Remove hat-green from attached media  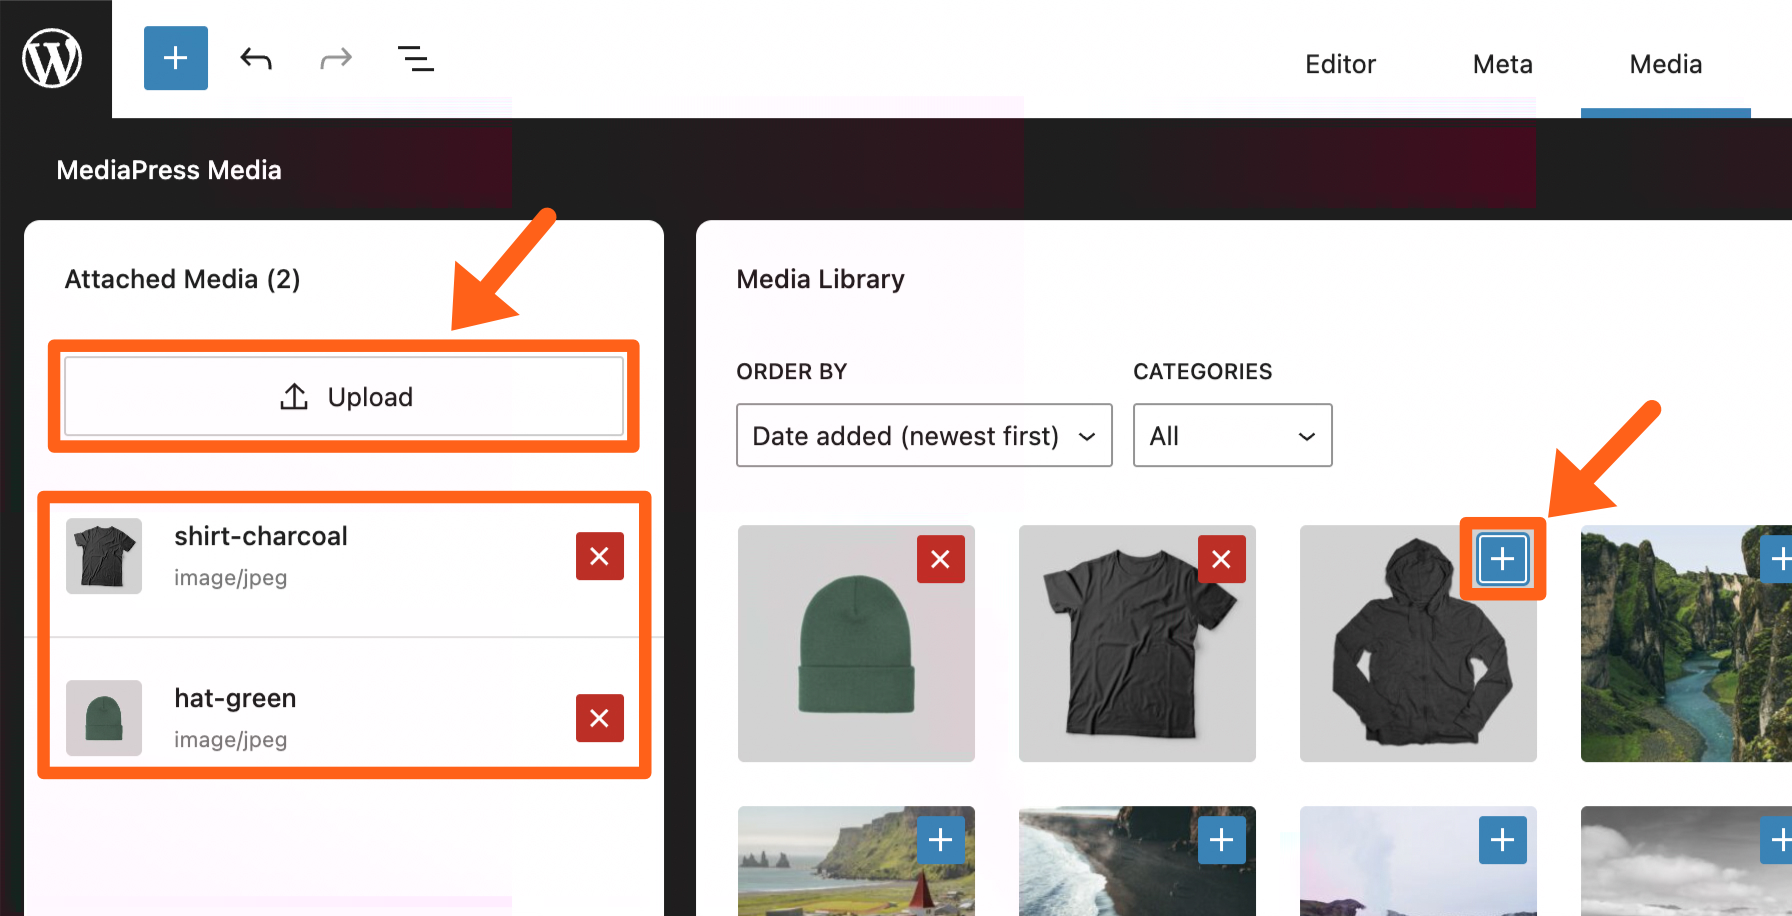599,718
